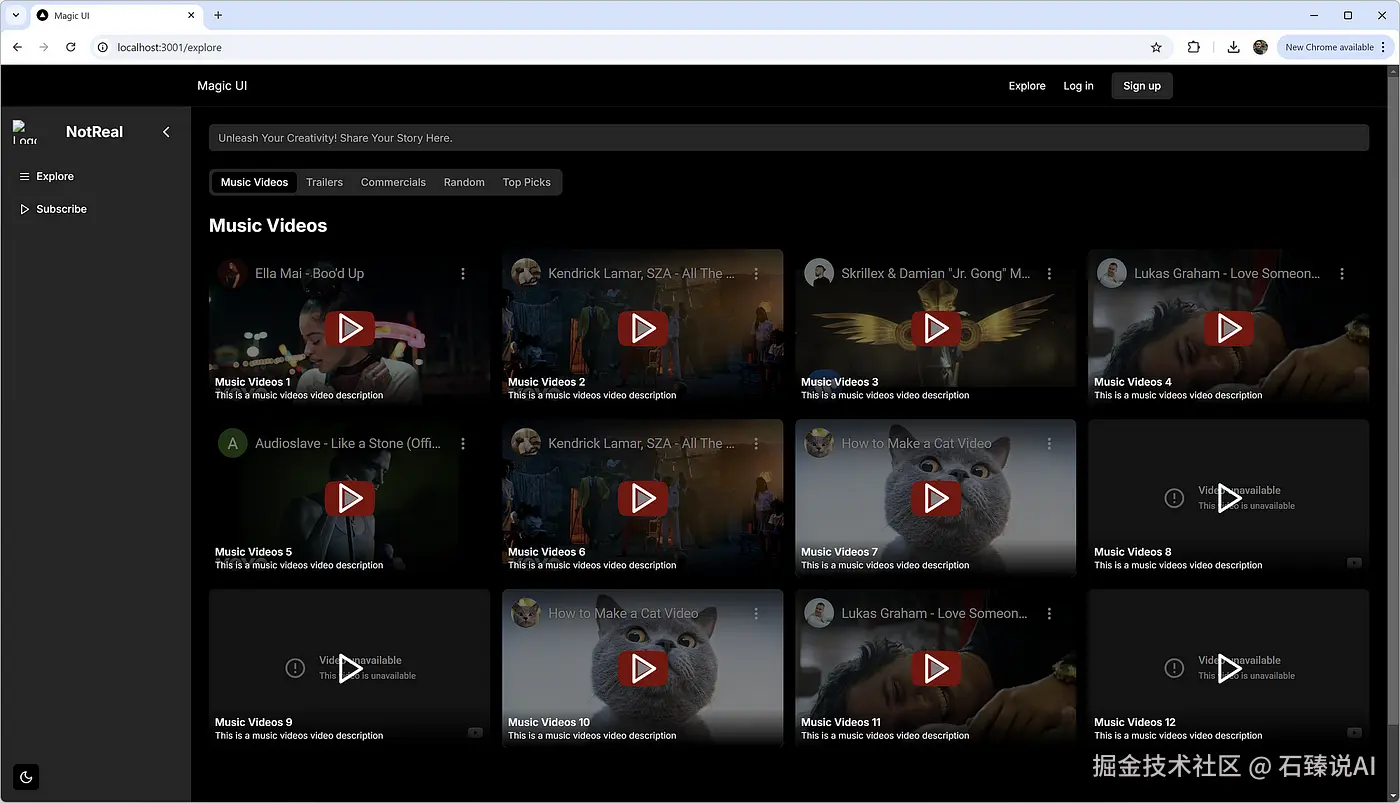This screenshot has height=803, width=1400.
Task: Play the Music Videos 11 video
Action: pos(935,668)
